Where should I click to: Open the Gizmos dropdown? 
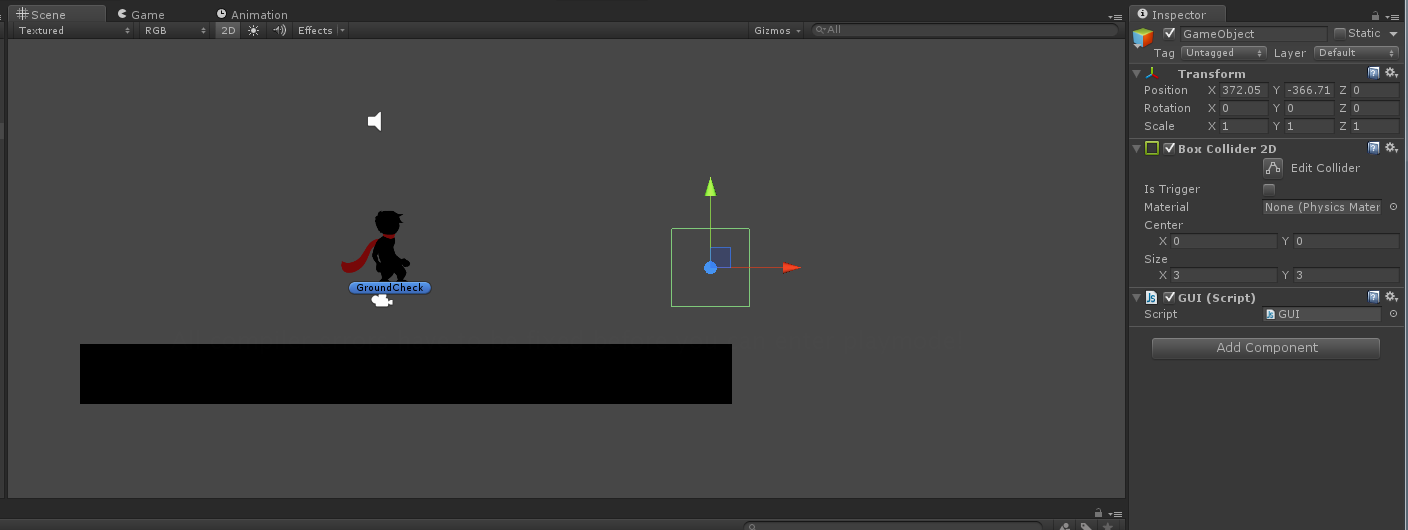(779, 30)
